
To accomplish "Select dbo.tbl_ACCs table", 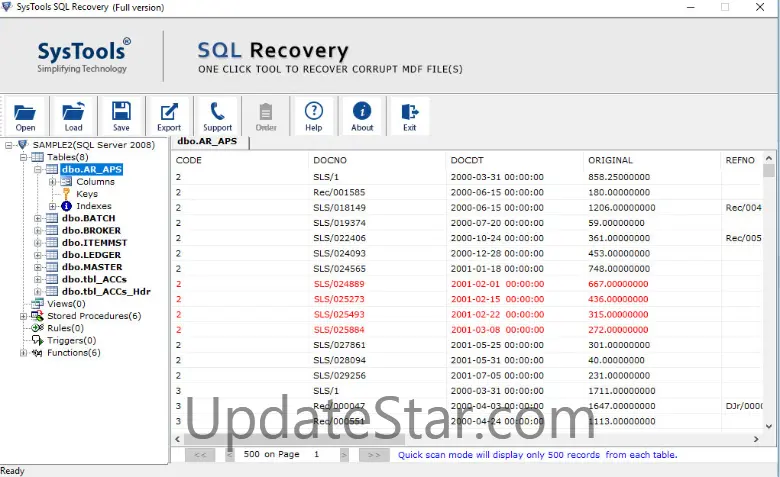I will pyautogui.click(x=95, y=279).
